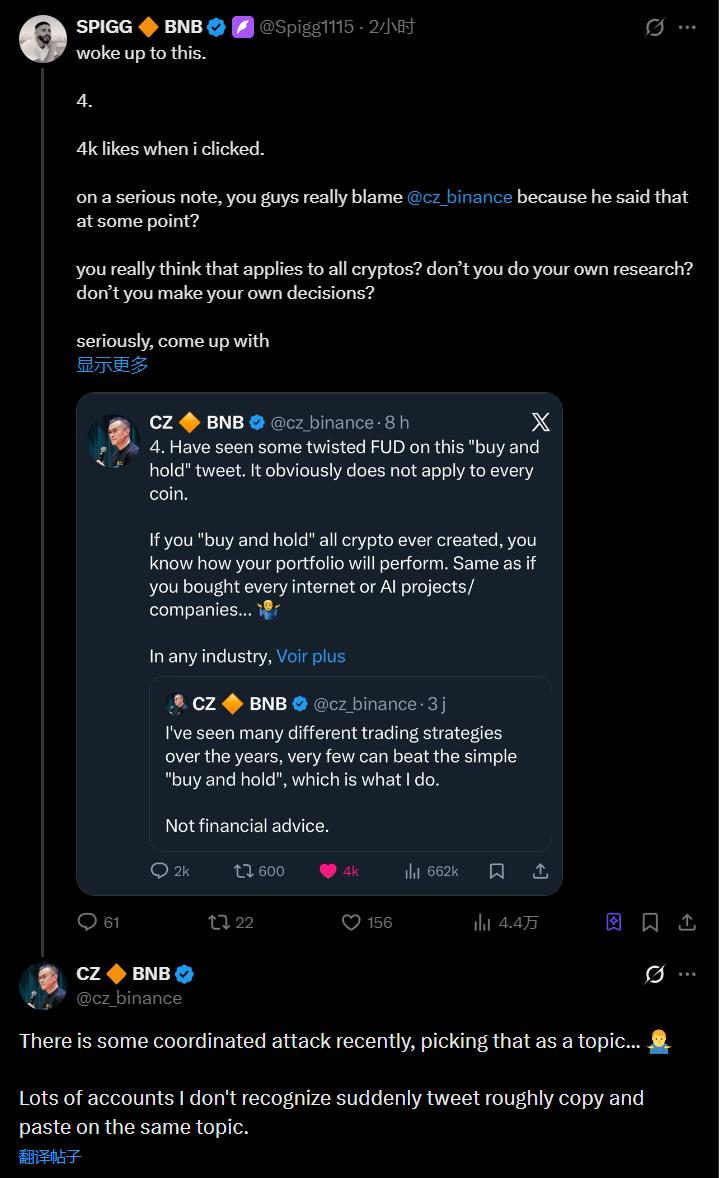Open the @cz_binance mention link
The height and width of the screenshot is (1178, 719).
[x=459, y=197]
